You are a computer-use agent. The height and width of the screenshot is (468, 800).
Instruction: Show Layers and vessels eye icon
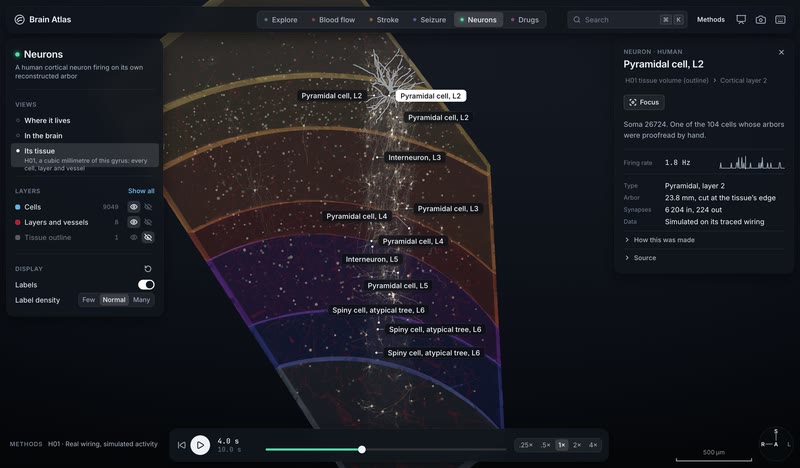tap(134, 222)
